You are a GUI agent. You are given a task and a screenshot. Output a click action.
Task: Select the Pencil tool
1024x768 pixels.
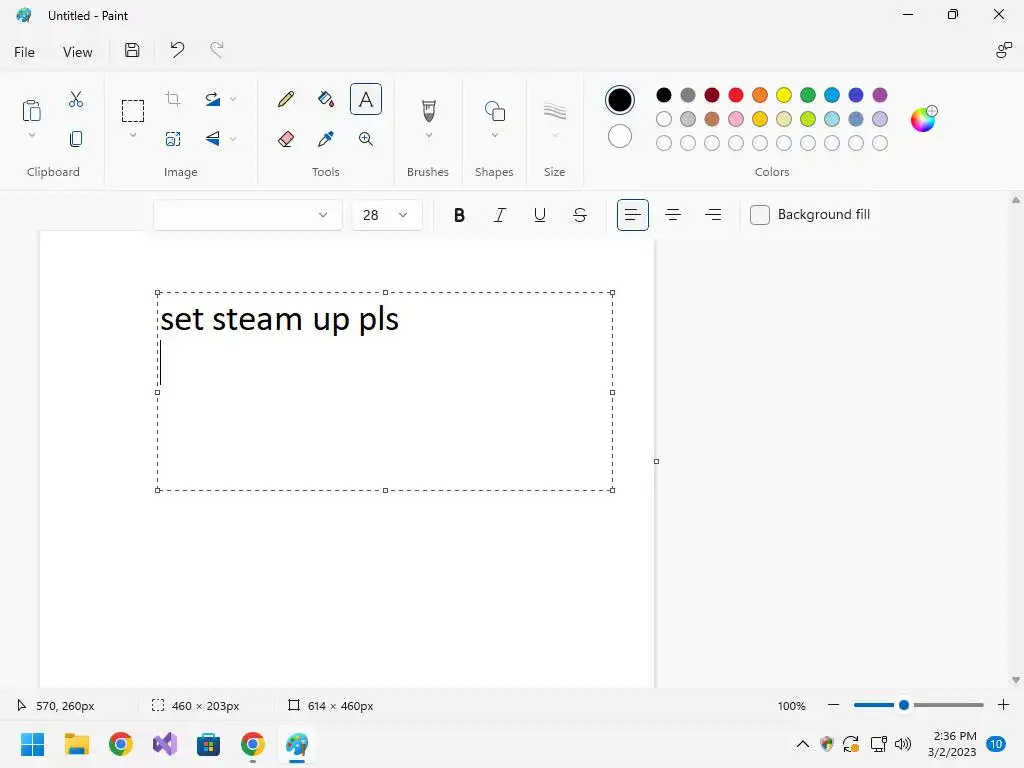click(285, 99)
